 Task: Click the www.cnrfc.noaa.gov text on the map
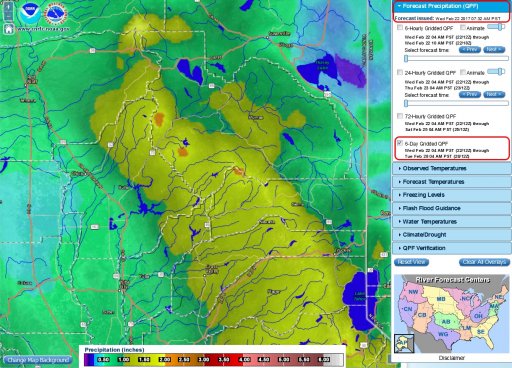tap(43, 29)
